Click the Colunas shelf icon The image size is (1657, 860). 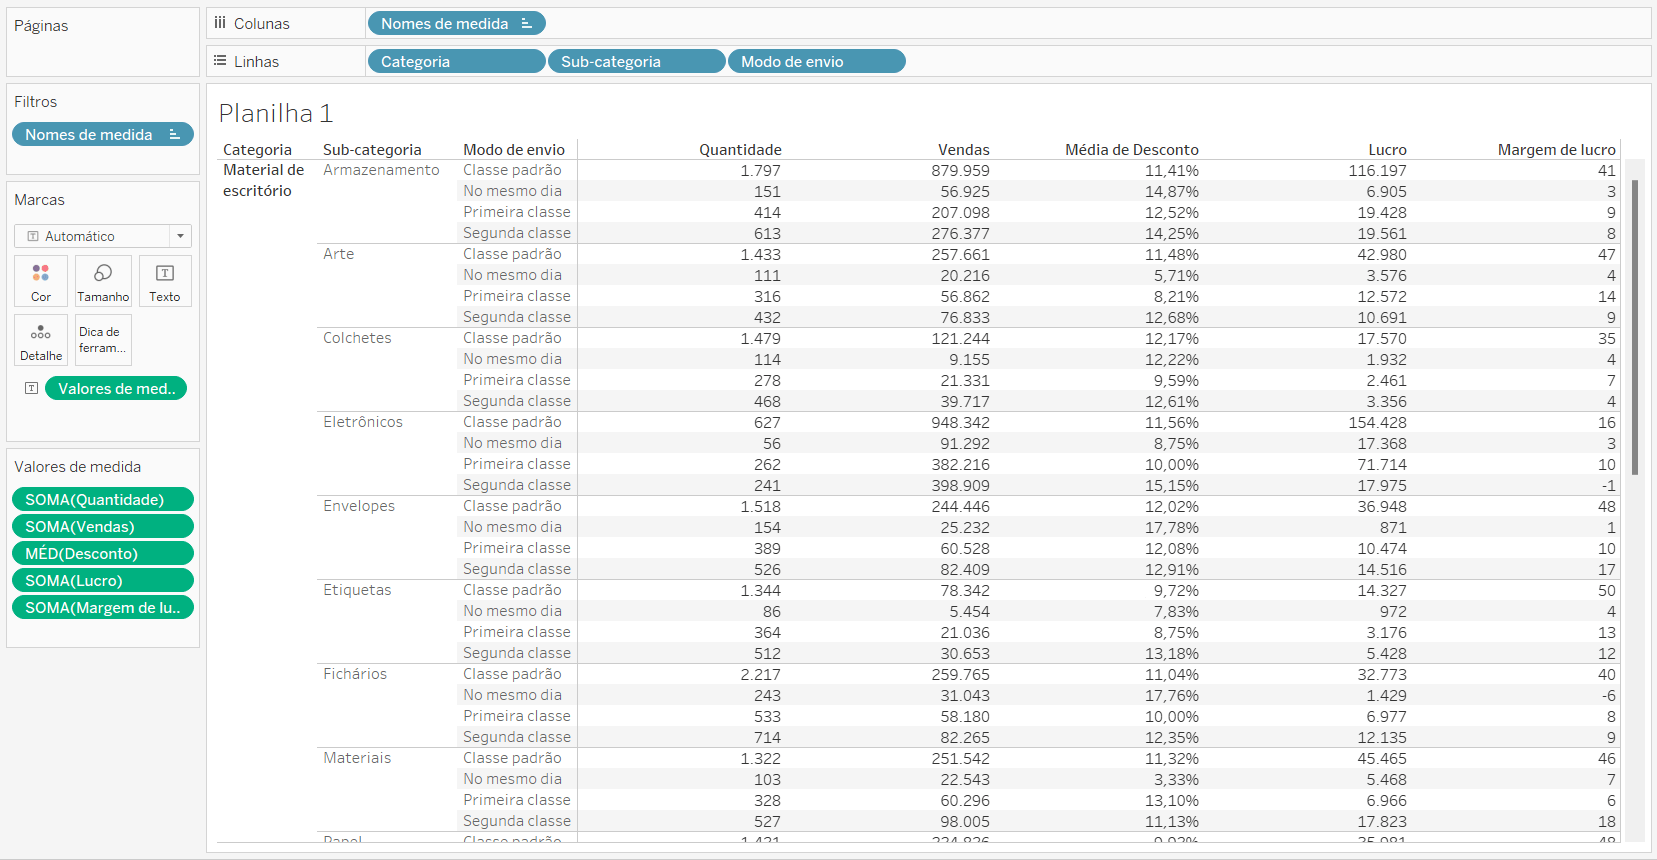220,23
